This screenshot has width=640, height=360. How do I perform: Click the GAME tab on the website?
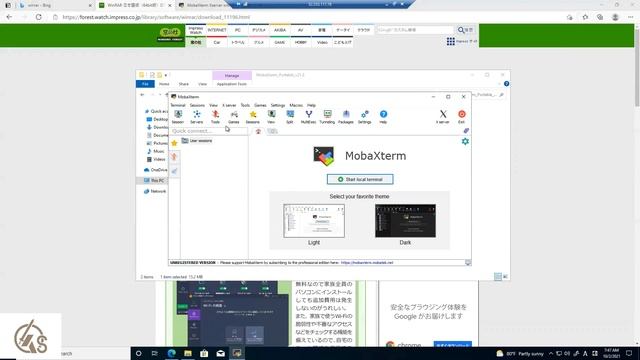(x=280, y=42)
